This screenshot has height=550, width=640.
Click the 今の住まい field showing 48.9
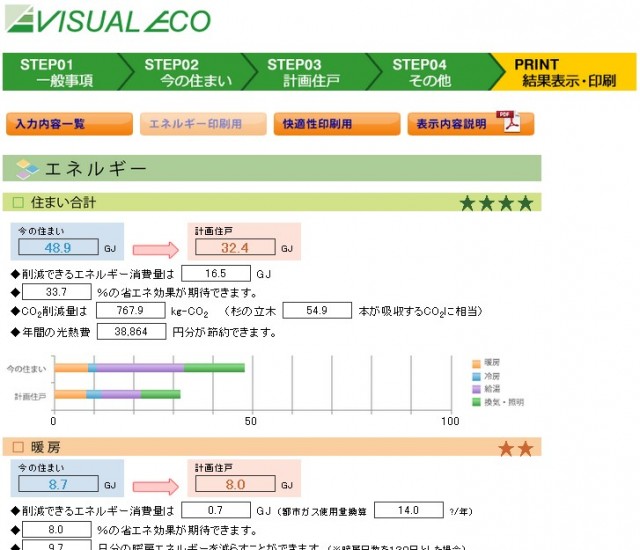(58, 247)
